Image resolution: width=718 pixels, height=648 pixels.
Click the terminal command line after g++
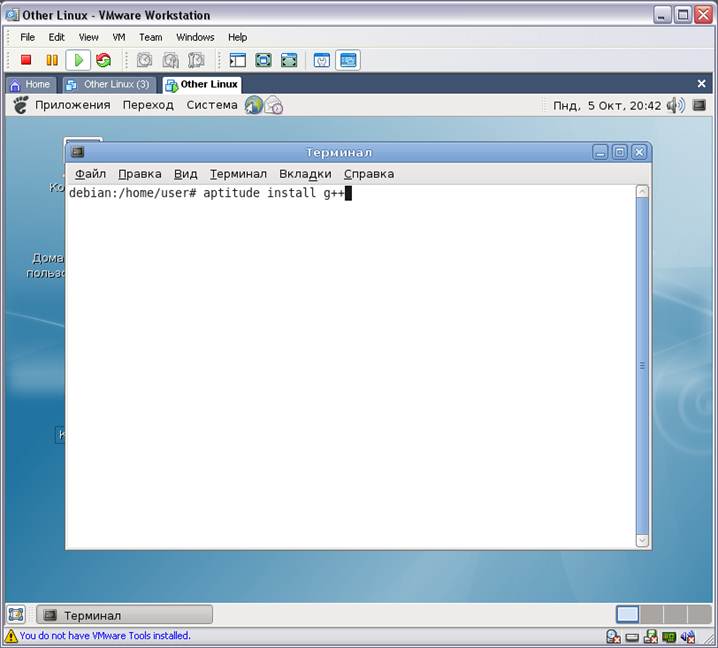pyautogui.click(x=348, y=193)
